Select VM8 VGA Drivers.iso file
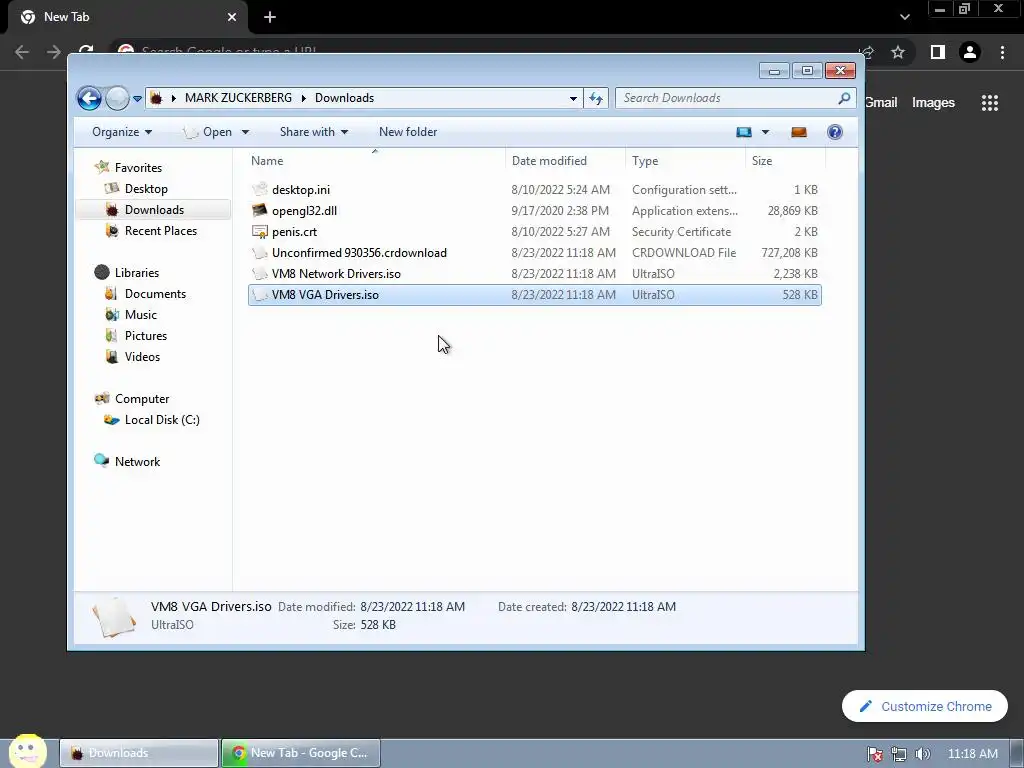The width and height of the screenshot is (1024, 768). click(534, 295)
